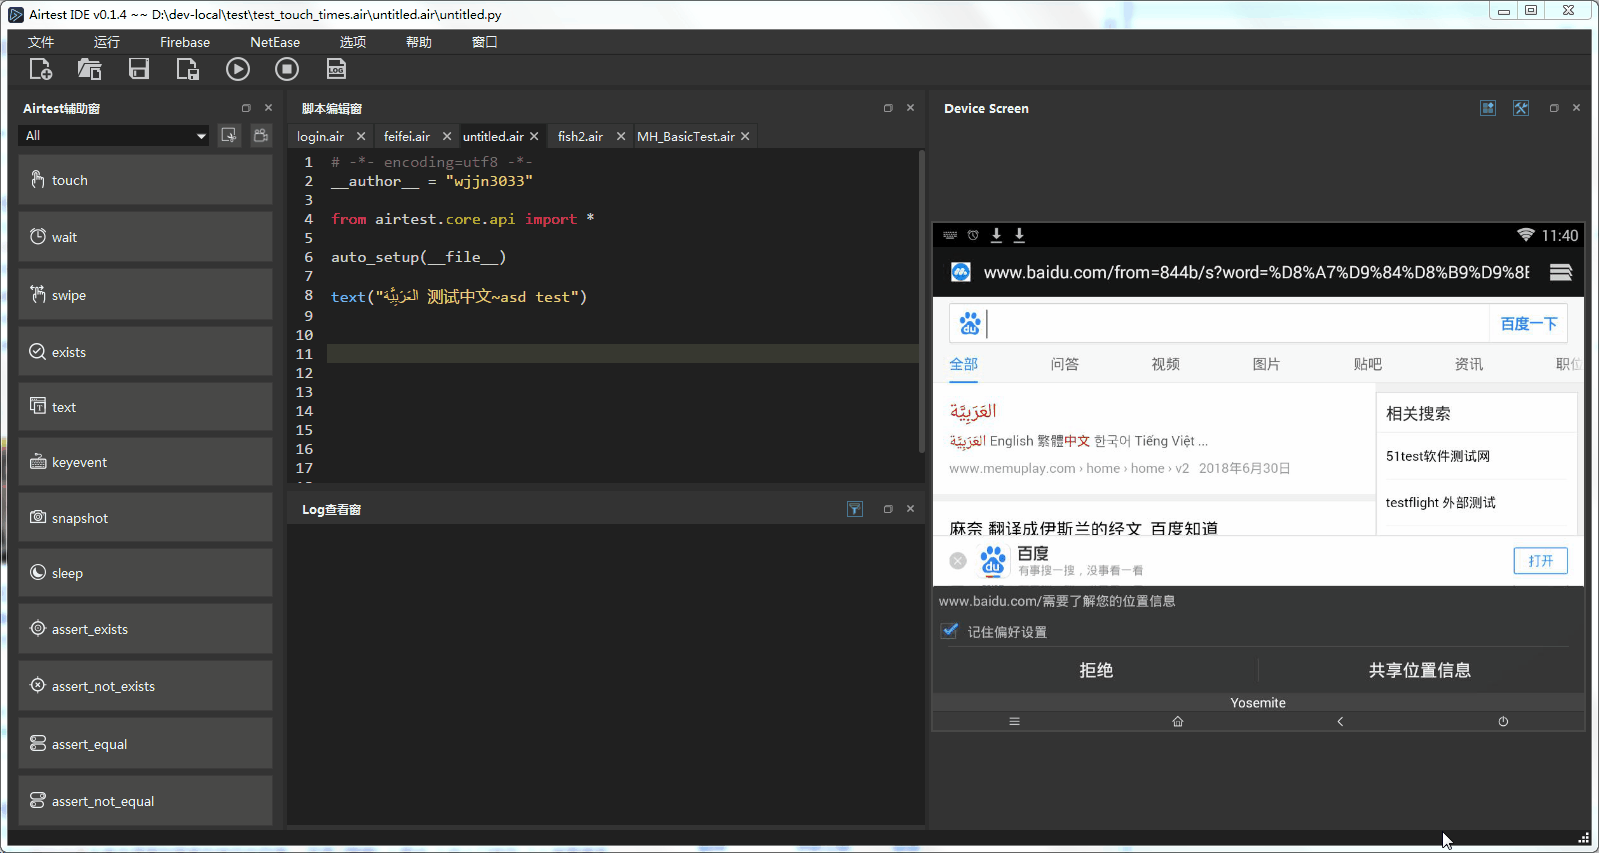Insert the swipe helper action

145,295
